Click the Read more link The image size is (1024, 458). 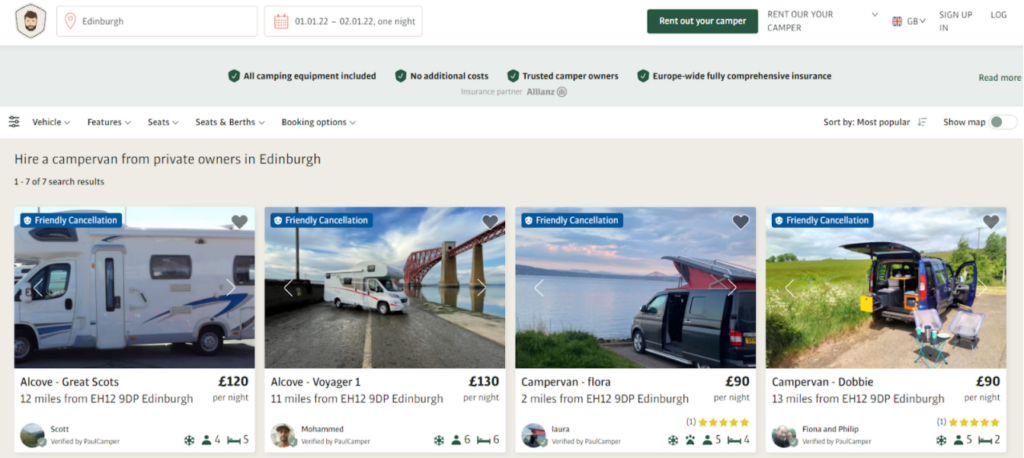click(999, 77)
